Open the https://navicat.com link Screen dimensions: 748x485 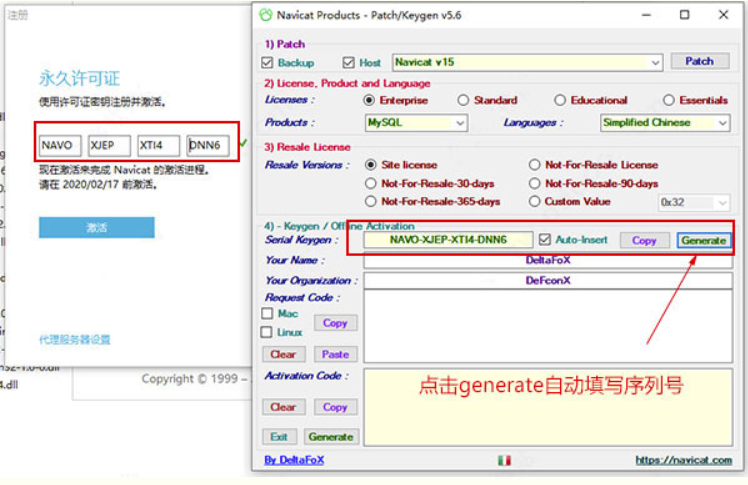tap(684, 460)
